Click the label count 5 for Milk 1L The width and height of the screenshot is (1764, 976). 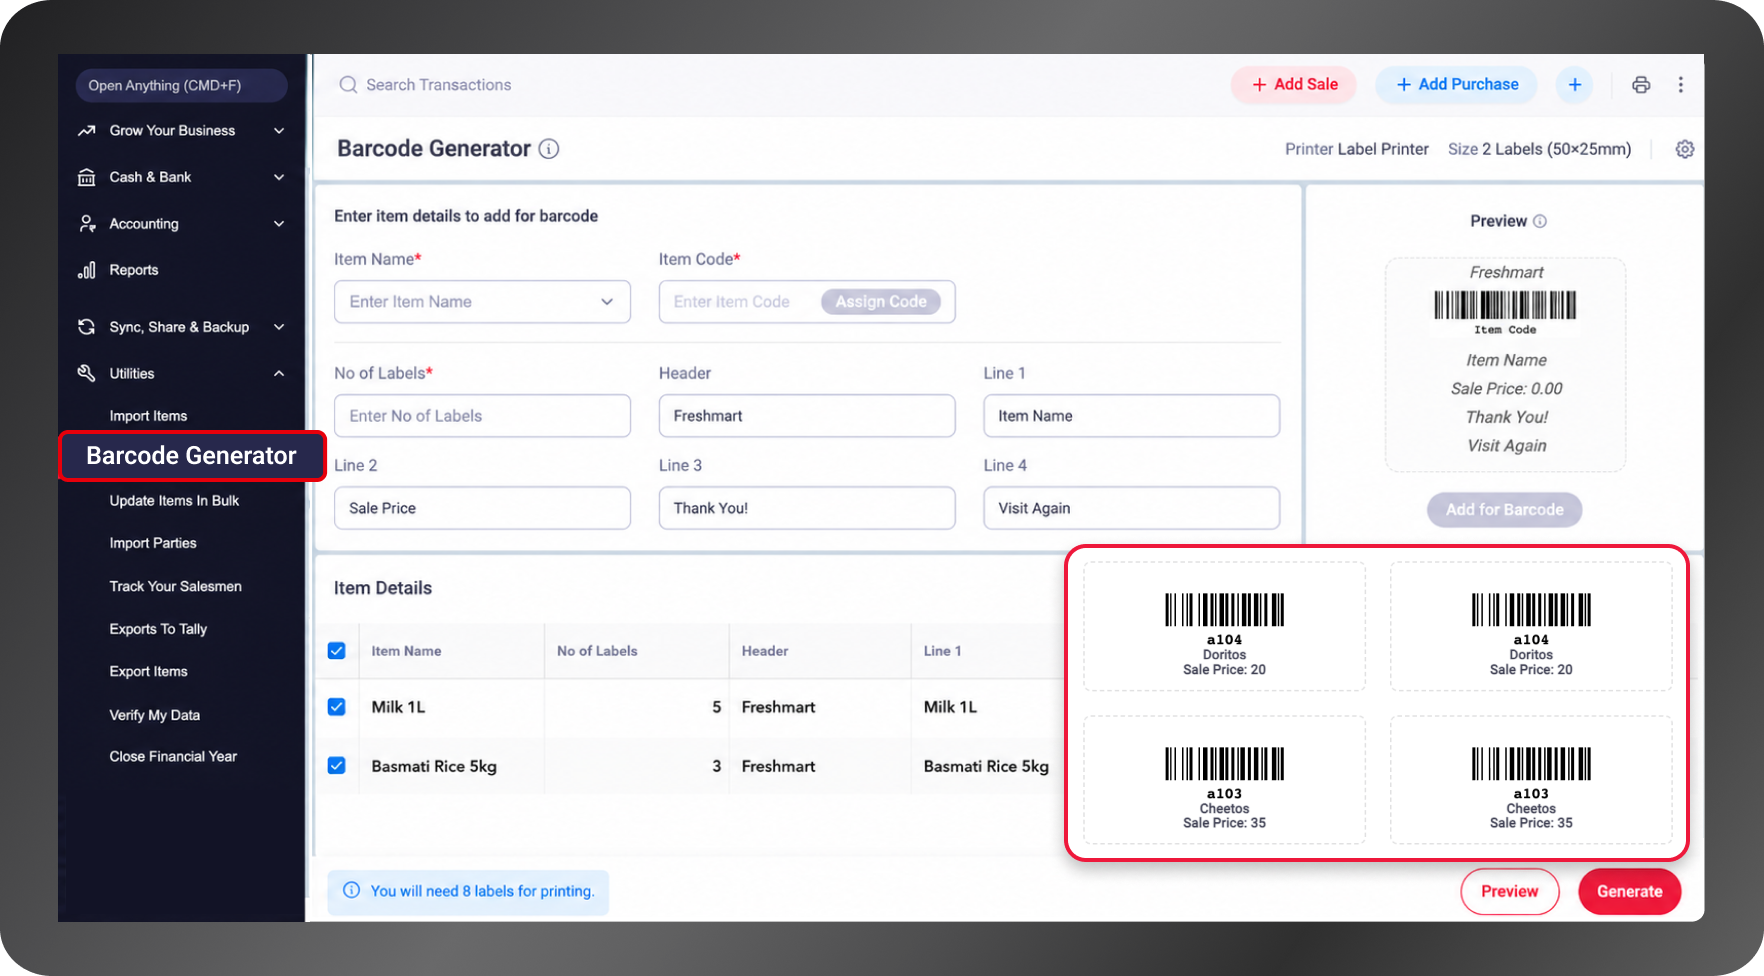(716, 707)
